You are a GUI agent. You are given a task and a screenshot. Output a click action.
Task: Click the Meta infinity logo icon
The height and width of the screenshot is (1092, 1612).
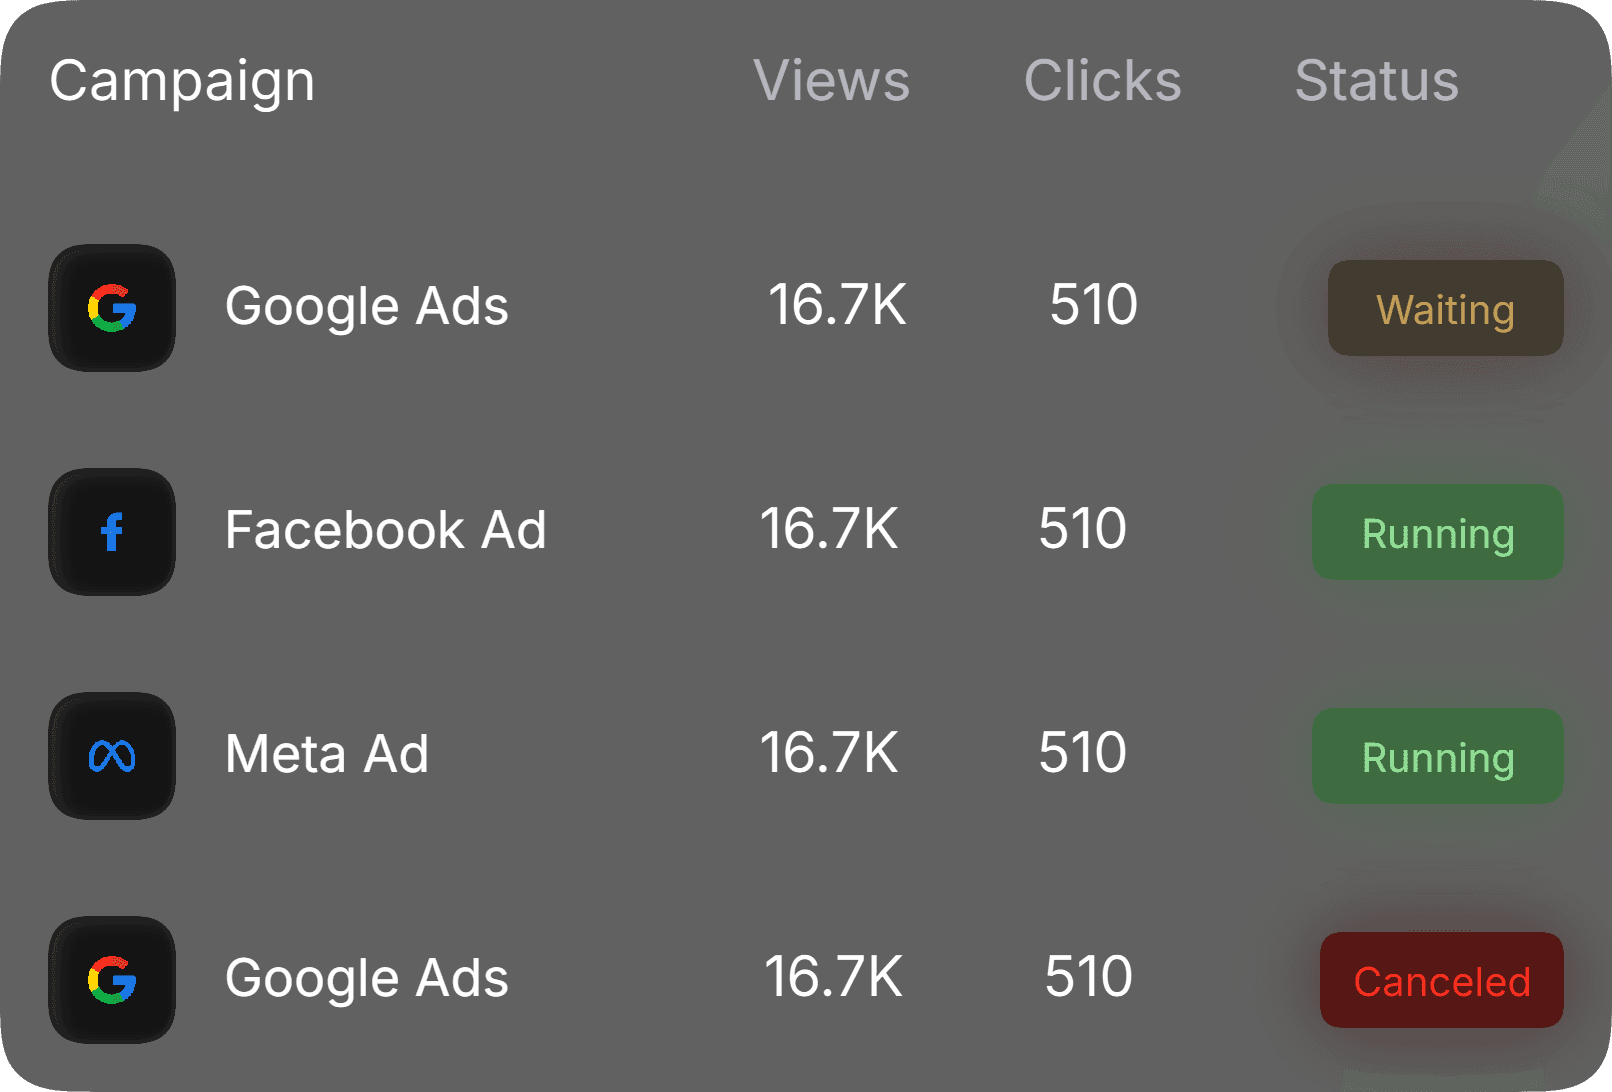point(112,755)
